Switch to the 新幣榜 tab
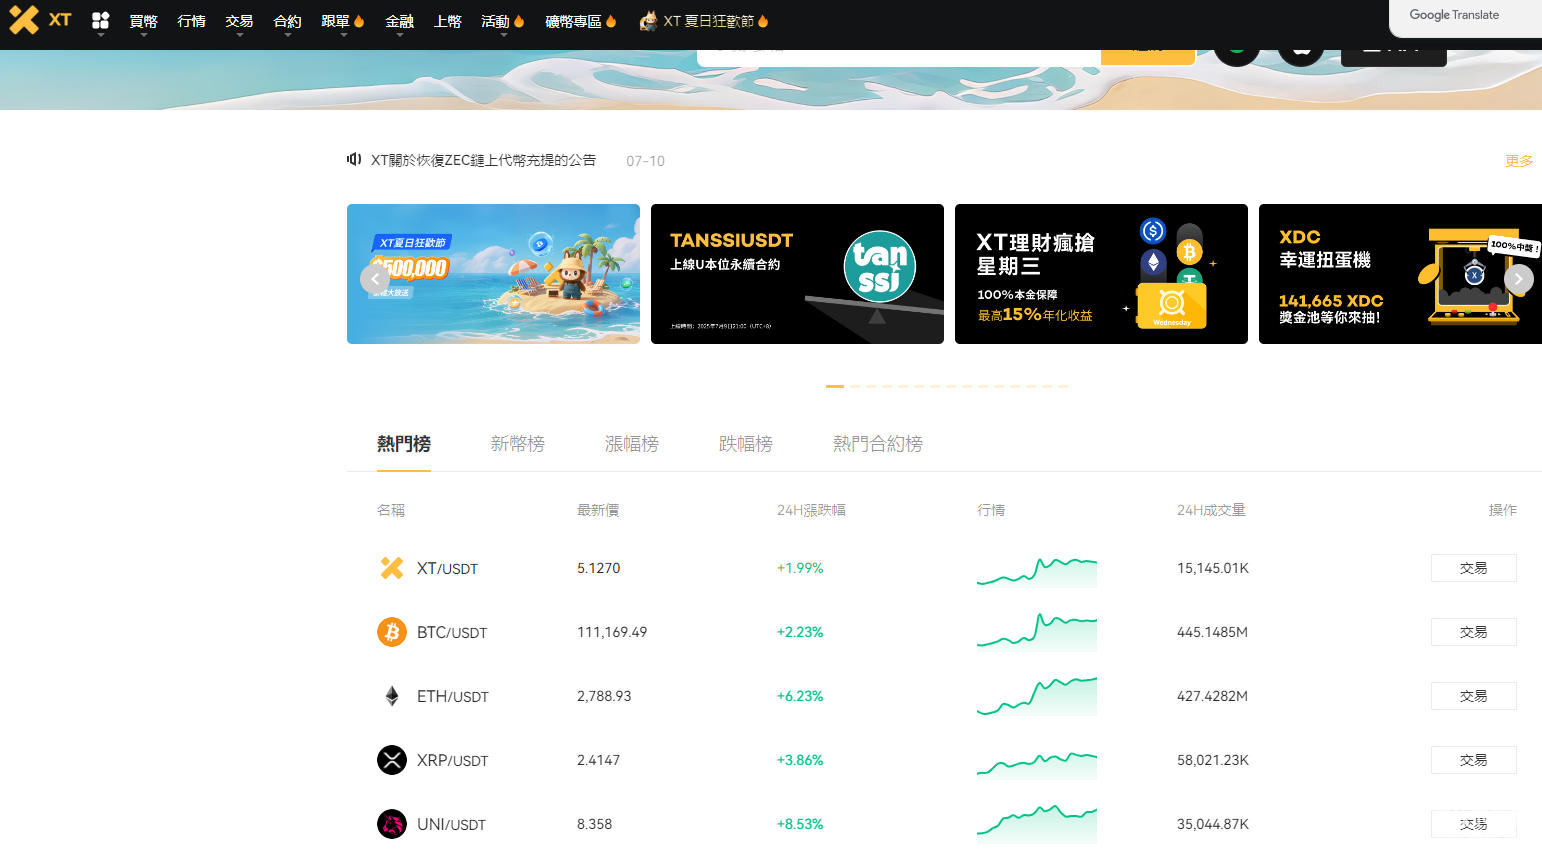The height and width of the screenshot is (859, 1542). 518,444
